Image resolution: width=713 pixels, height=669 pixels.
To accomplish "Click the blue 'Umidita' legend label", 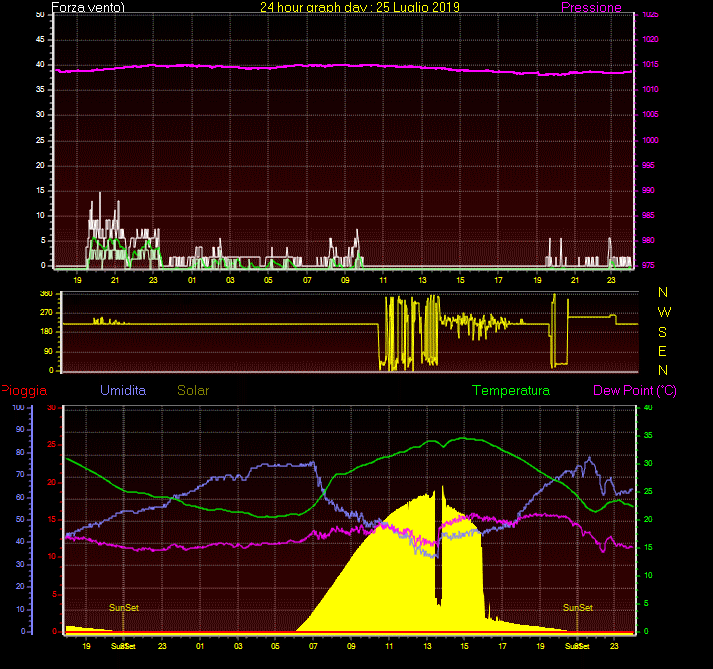I will [x=122, y=391].
